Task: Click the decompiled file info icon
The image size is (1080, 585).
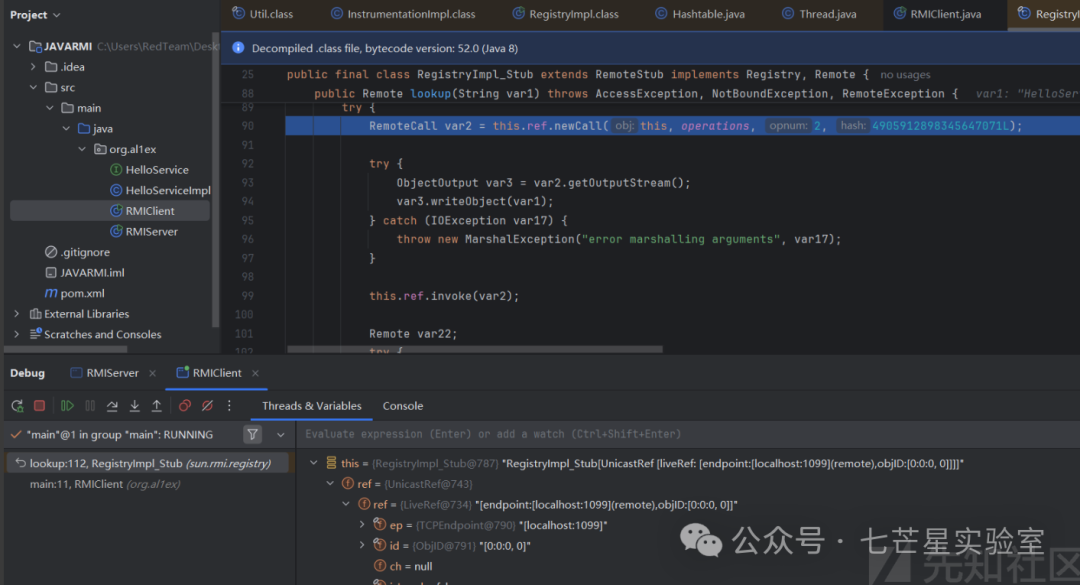Action: pos(238,48)
